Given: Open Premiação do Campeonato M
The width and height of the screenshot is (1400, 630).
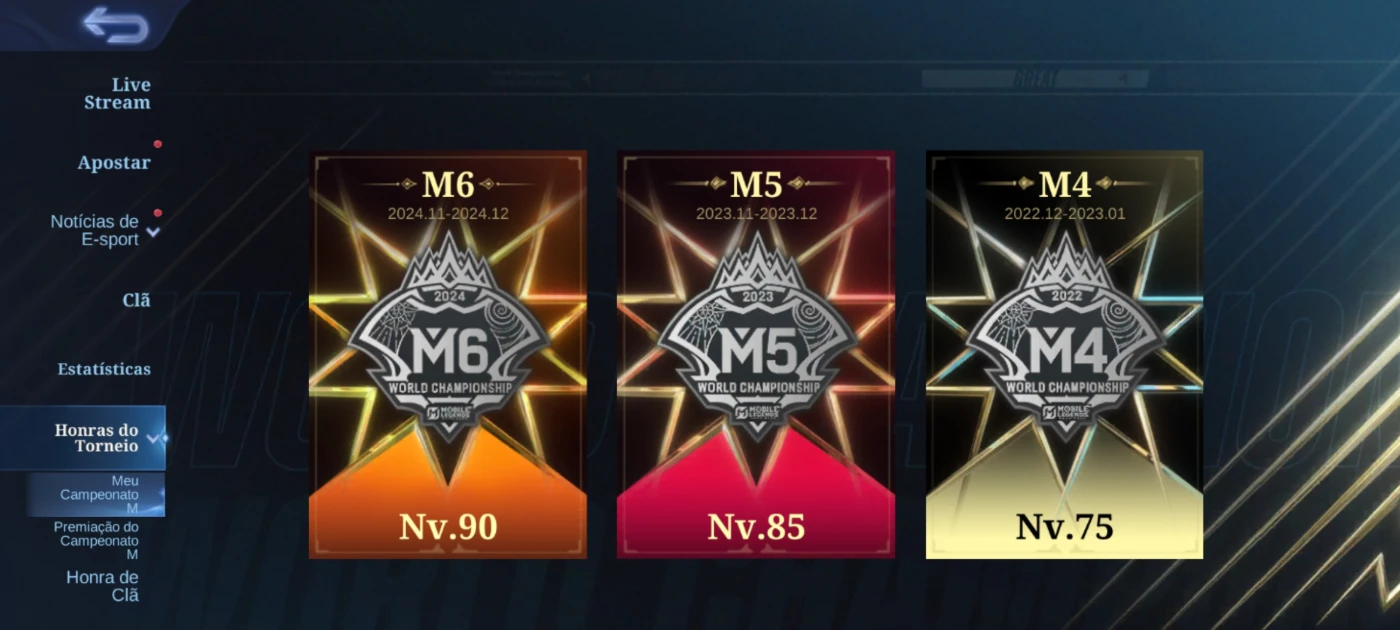Looking at the screenshot, I should (x=97, y=540).
